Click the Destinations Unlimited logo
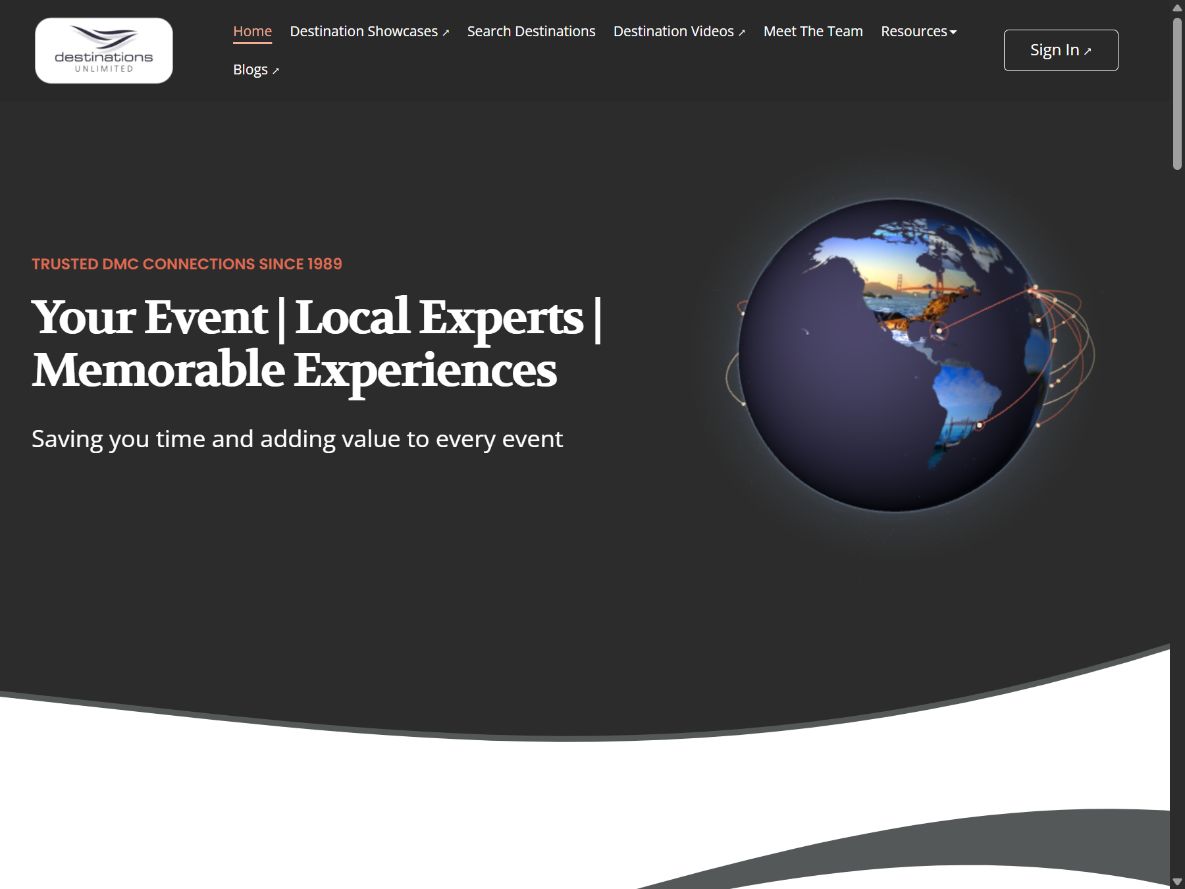This screenshot has width=1185, height=889. [104, 51]
